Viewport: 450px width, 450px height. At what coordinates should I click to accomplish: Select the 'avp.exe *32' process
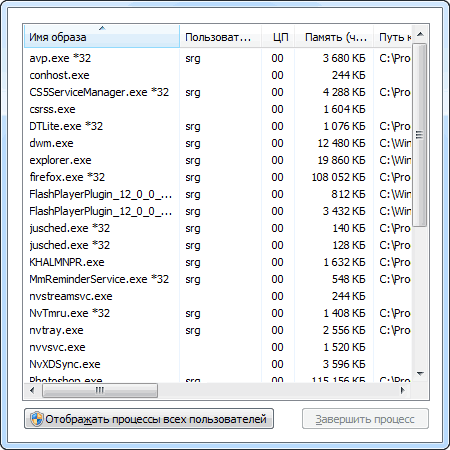point(218,58)
